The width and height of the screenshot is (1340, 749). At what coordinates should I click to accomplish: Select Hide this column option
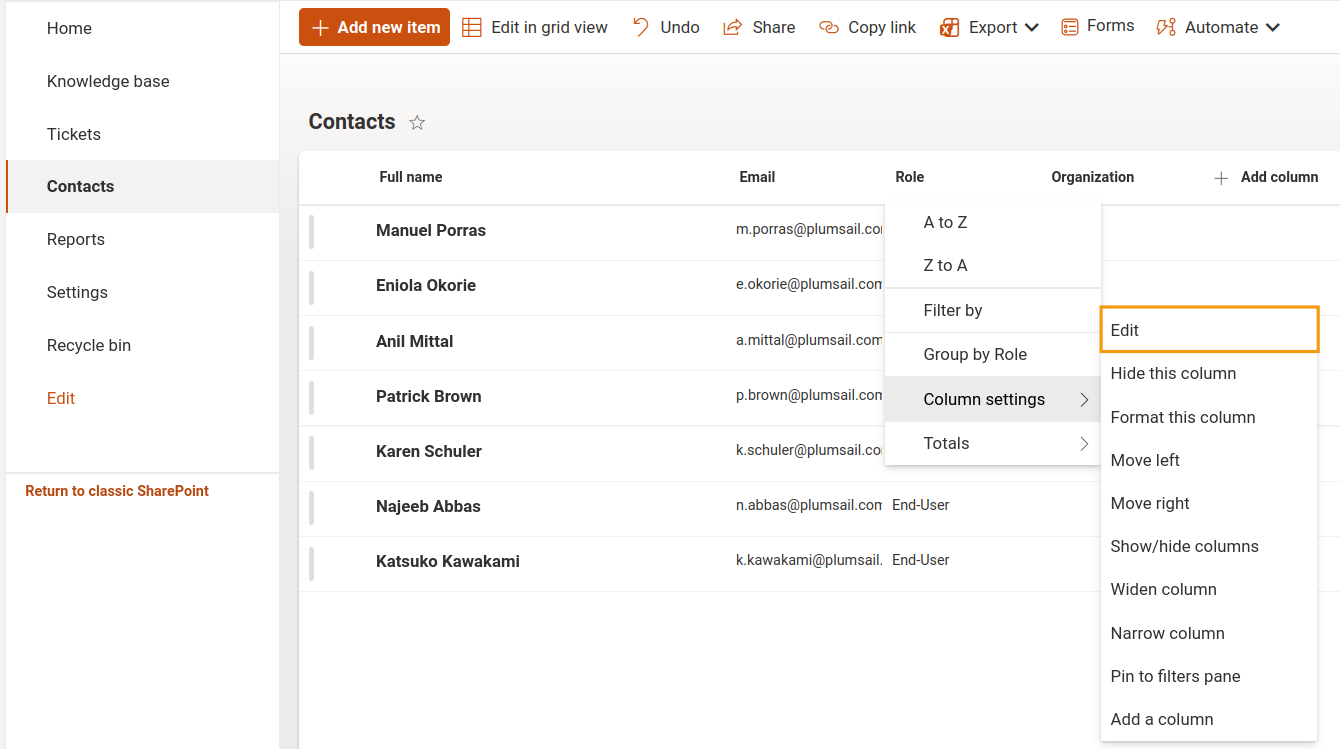pyautogui.click(x=1173, y=374)
